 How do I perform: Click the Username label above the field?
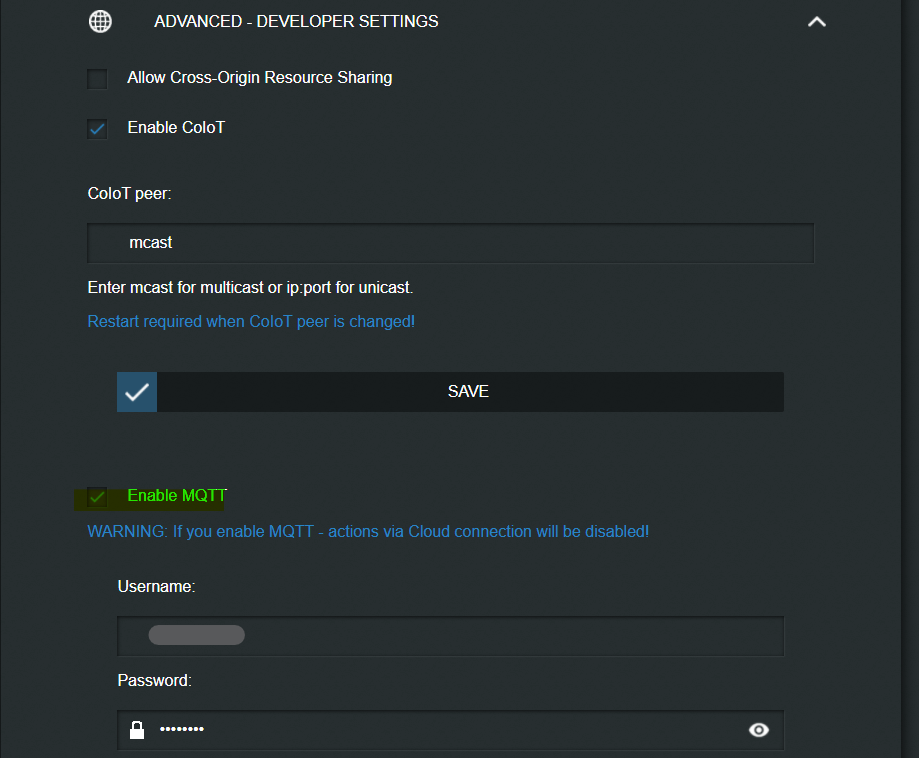(156, 587)
